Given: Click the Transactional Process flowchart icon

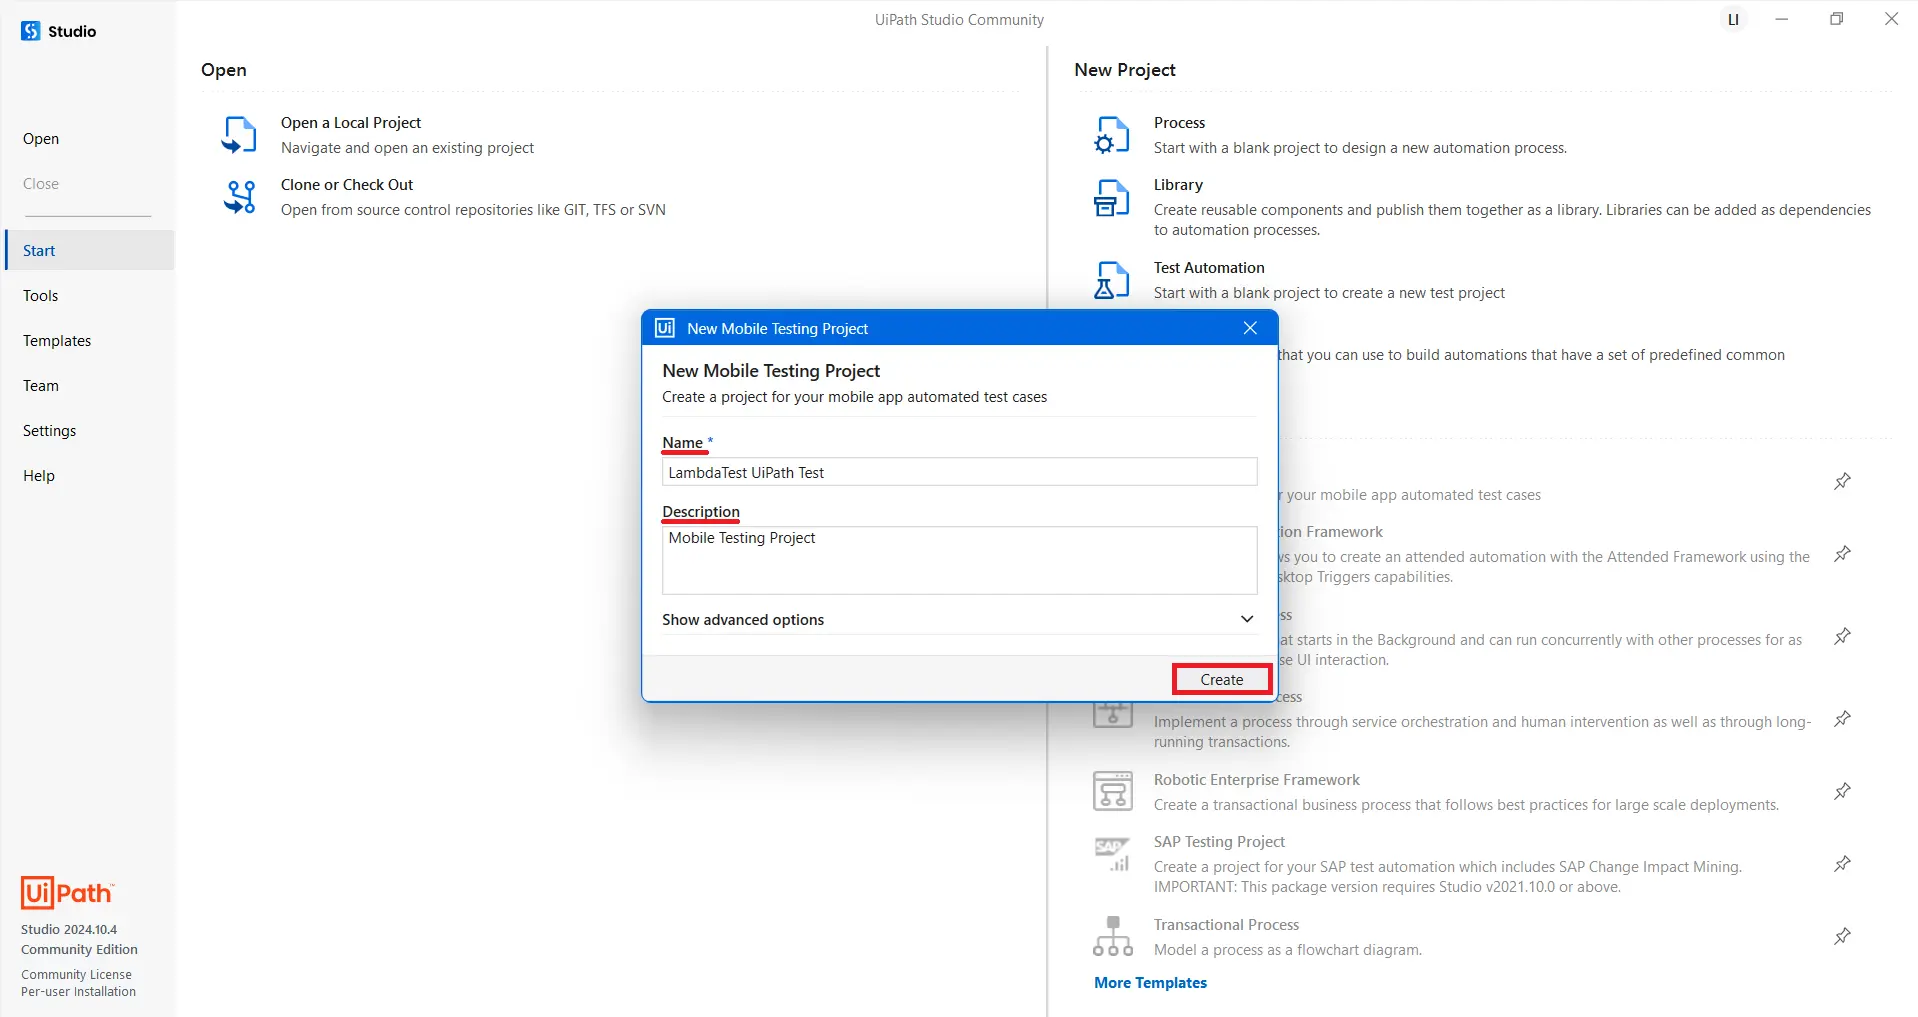Looking at the screenshot, I should point(1112,936).
